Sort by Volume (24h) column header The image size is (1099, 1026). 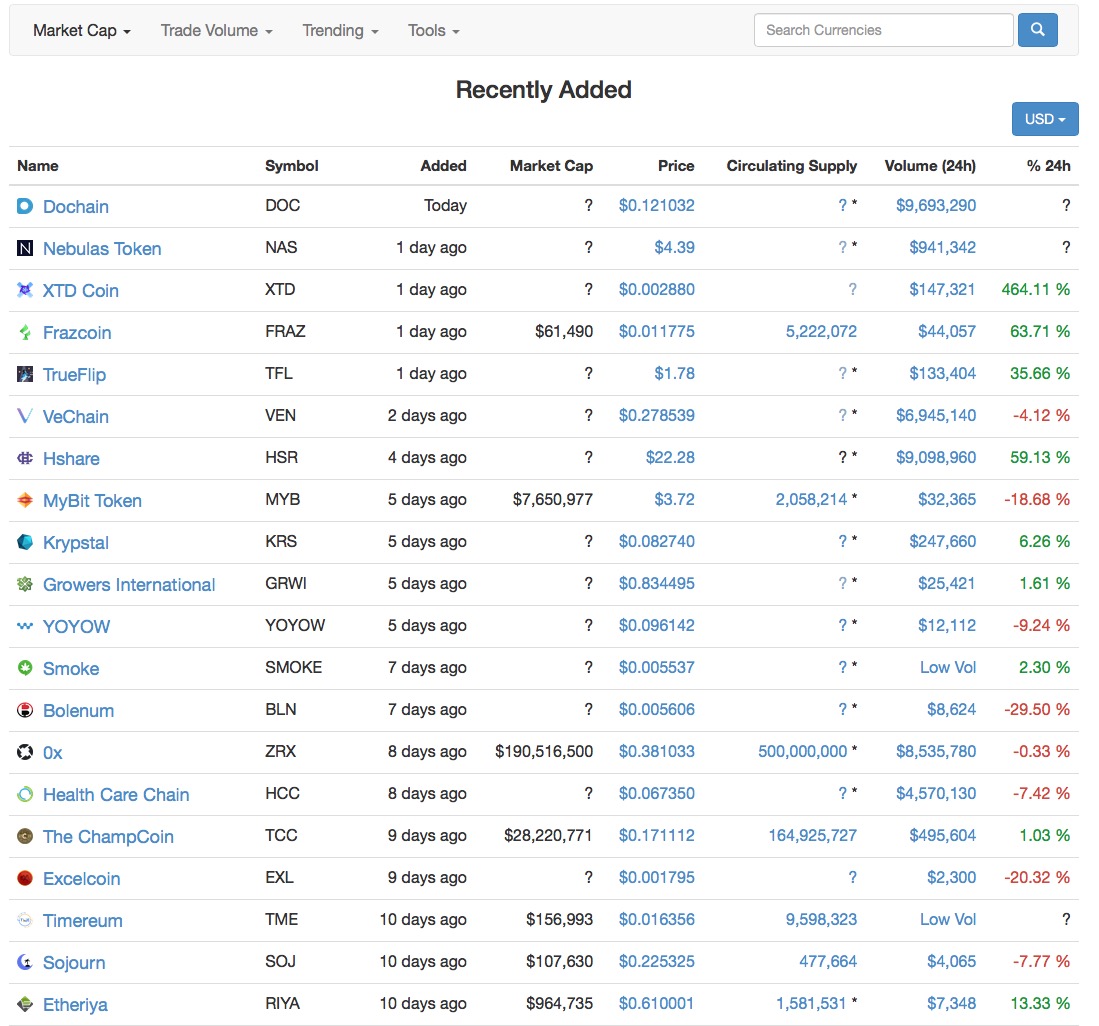[x=930, y=166]
